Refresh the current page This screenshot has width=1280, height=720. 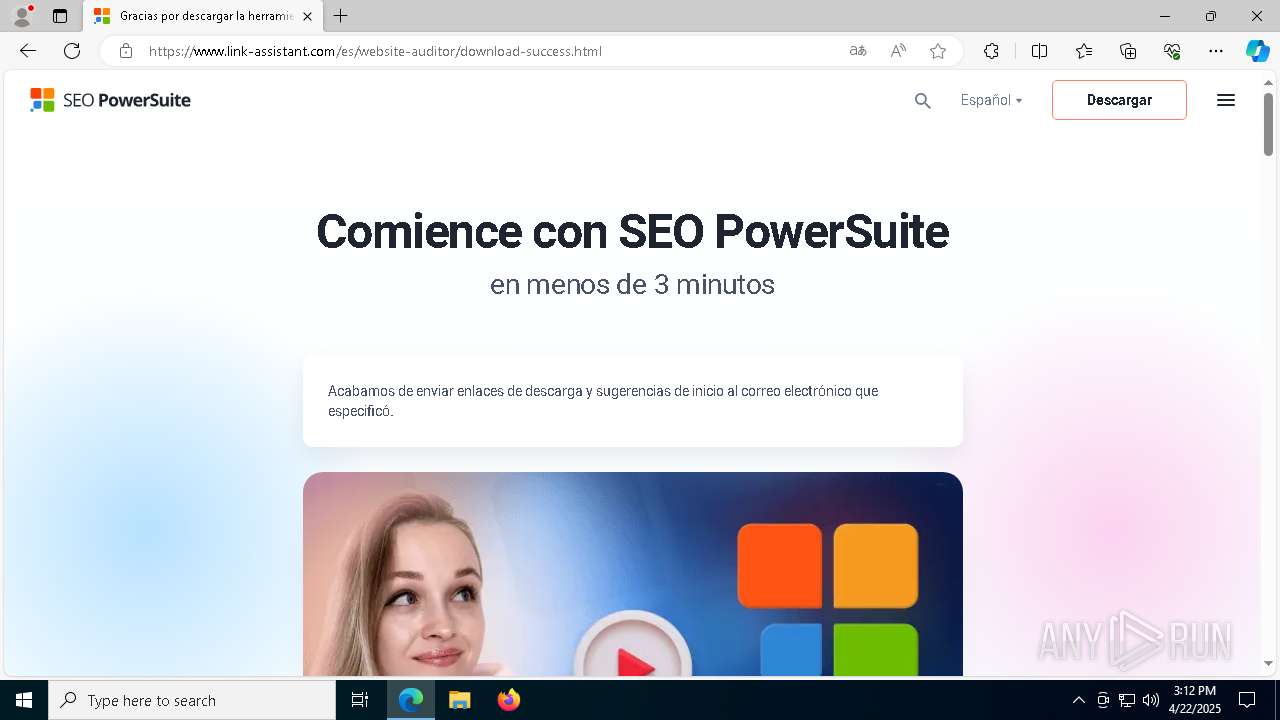coord(72,51)
